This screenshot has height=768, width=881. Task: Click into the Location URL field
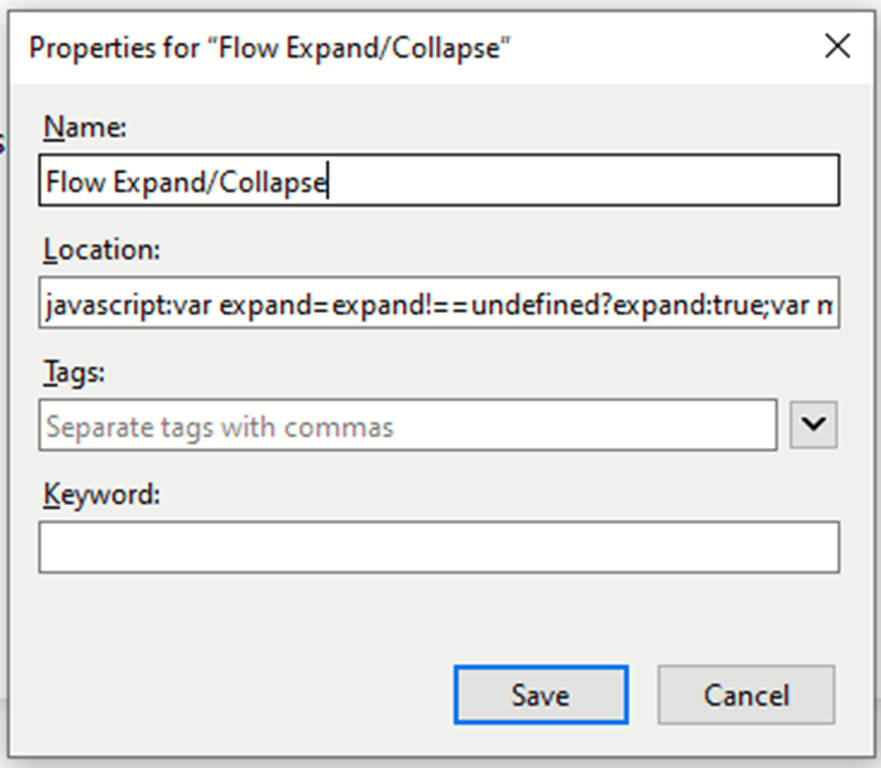point(438,304)
